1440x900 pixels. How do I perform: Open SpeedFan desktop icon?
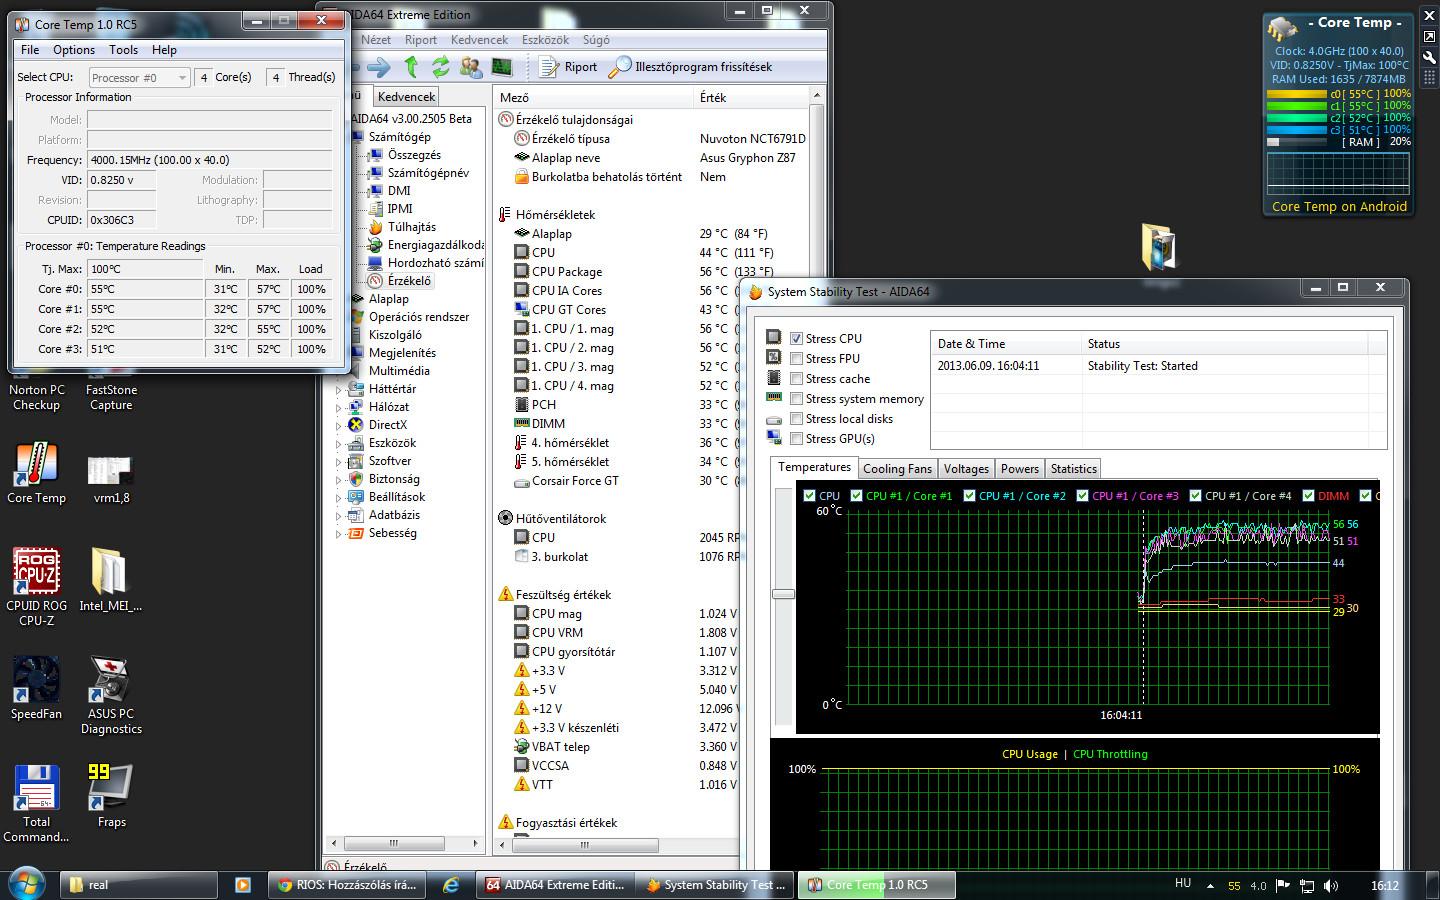36,689
